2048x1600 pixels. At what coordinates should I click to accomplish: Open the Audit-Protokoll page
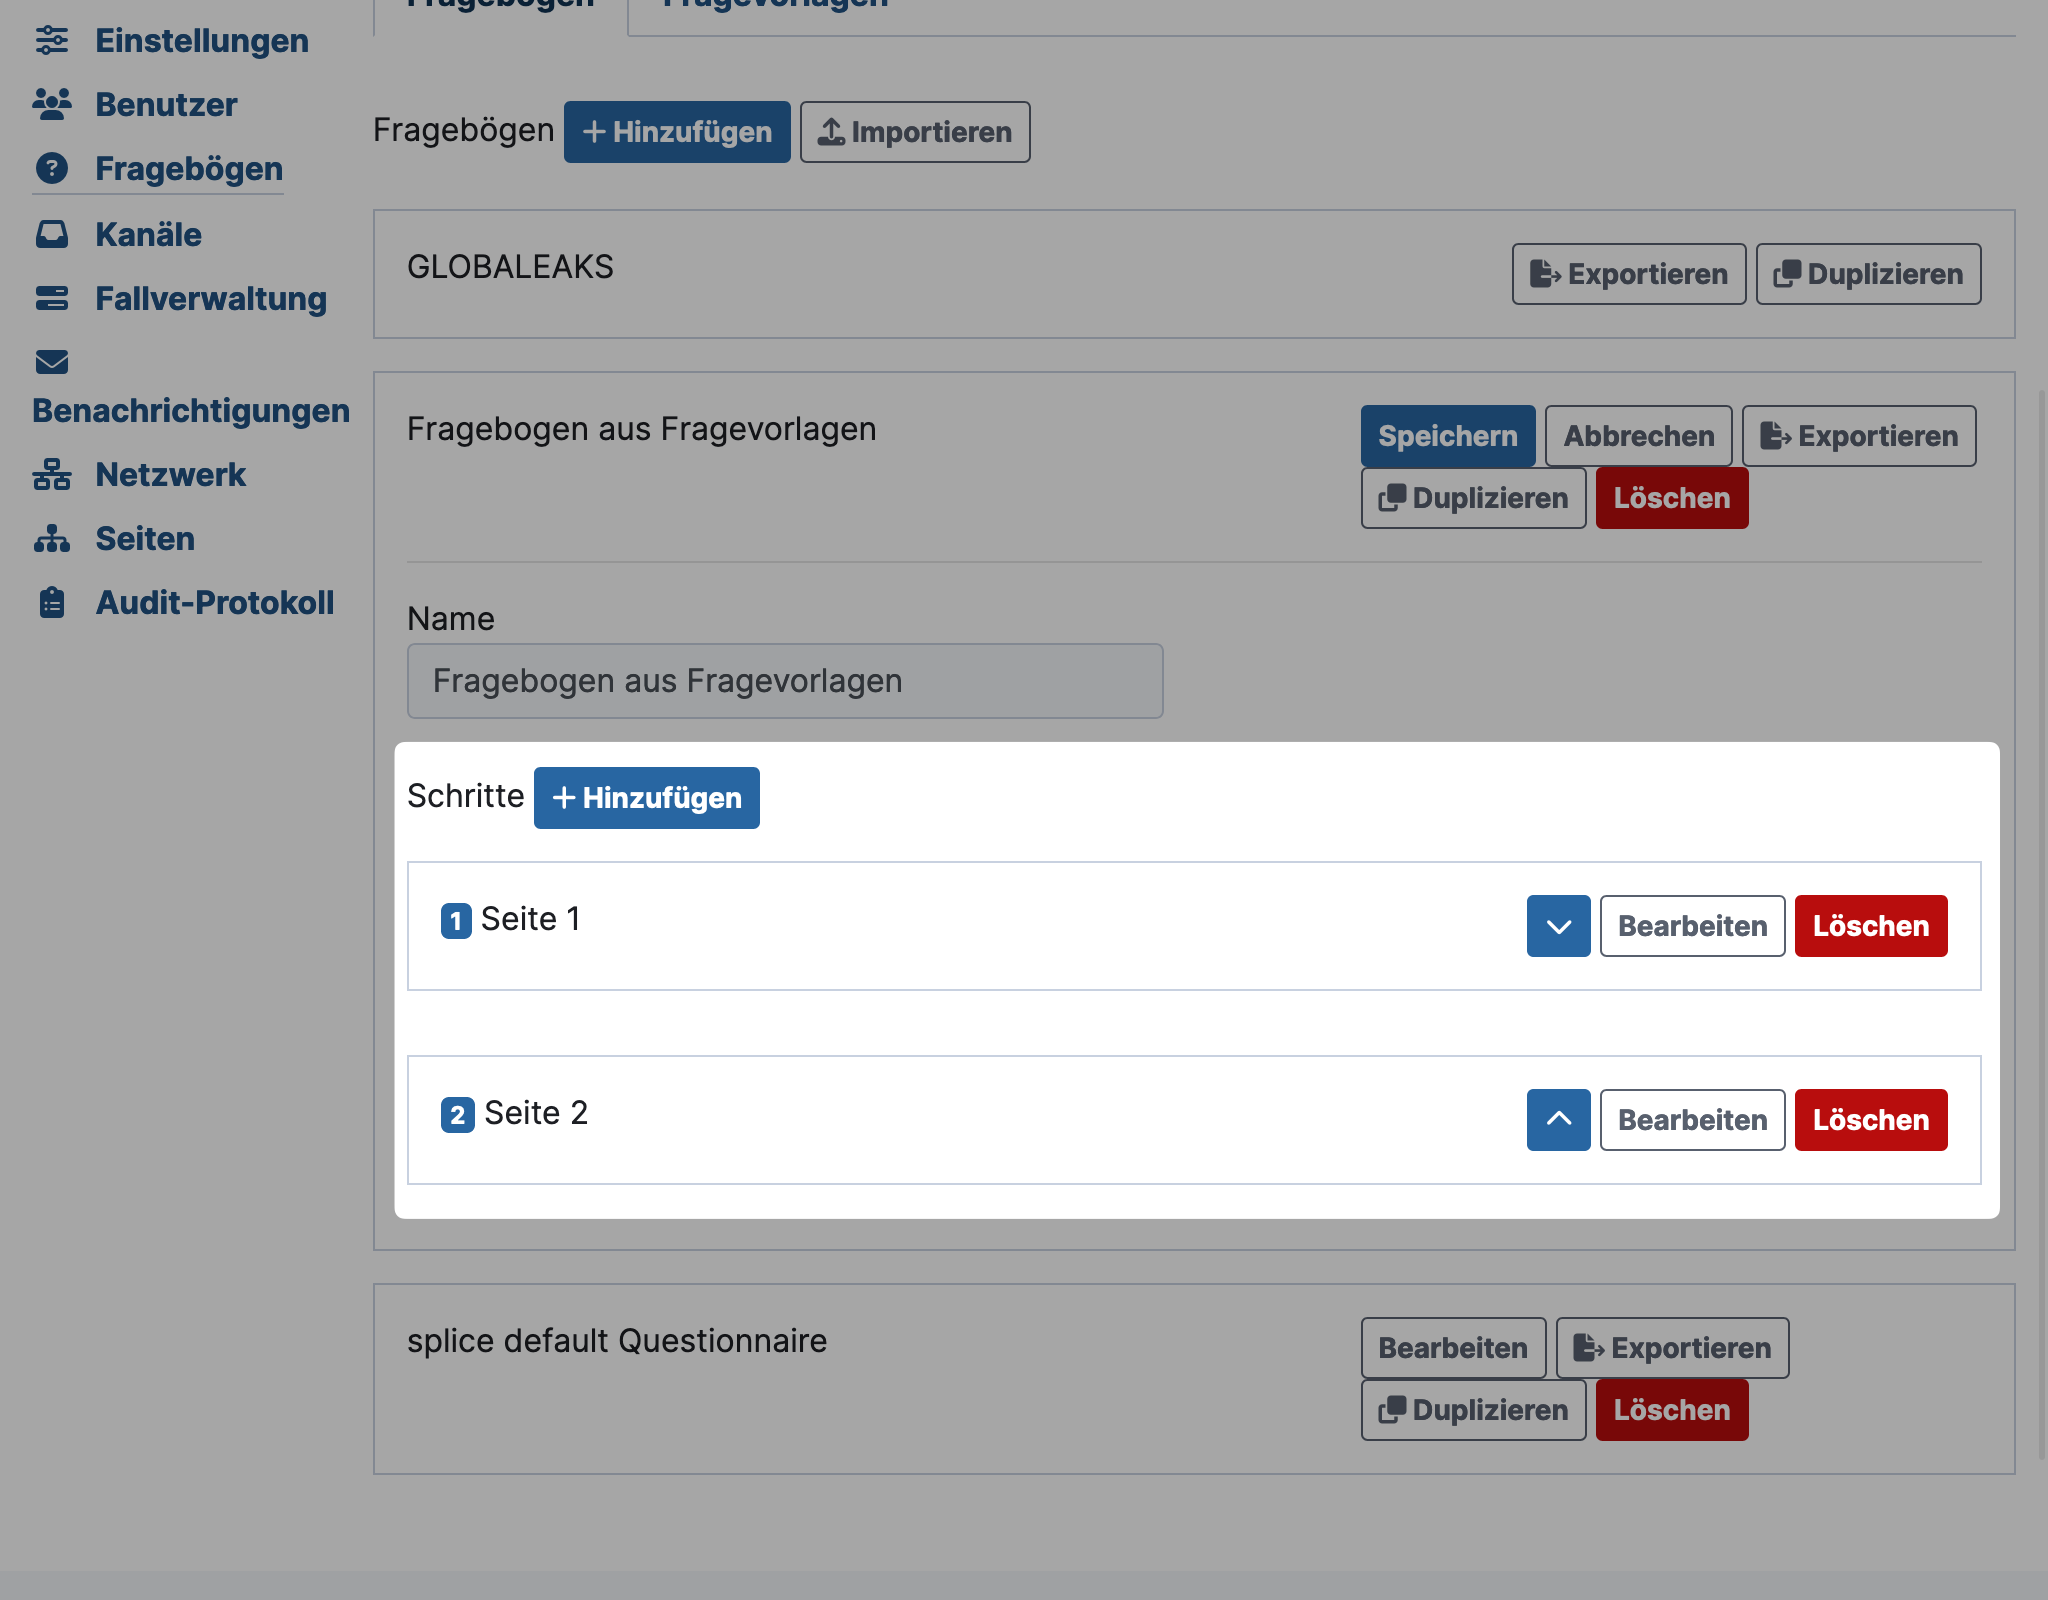[x=215, y=603]
